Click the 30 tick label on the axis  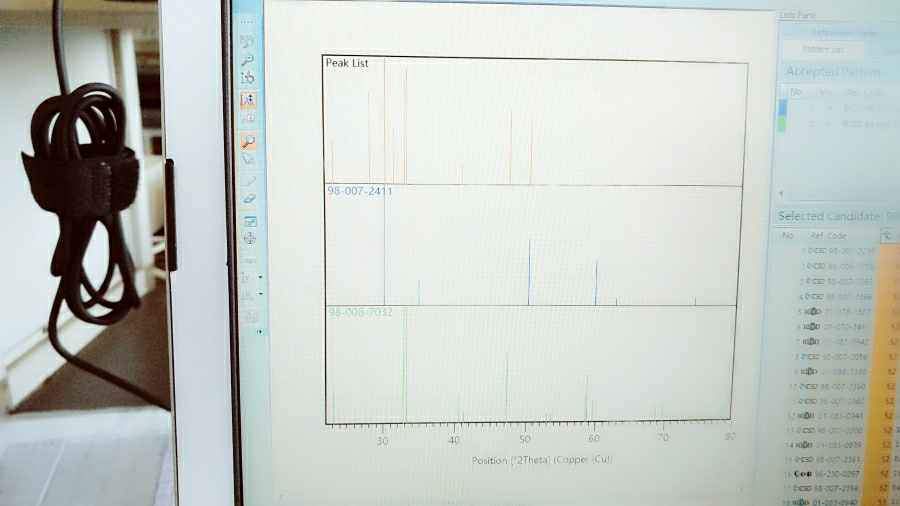coord(382,441)
